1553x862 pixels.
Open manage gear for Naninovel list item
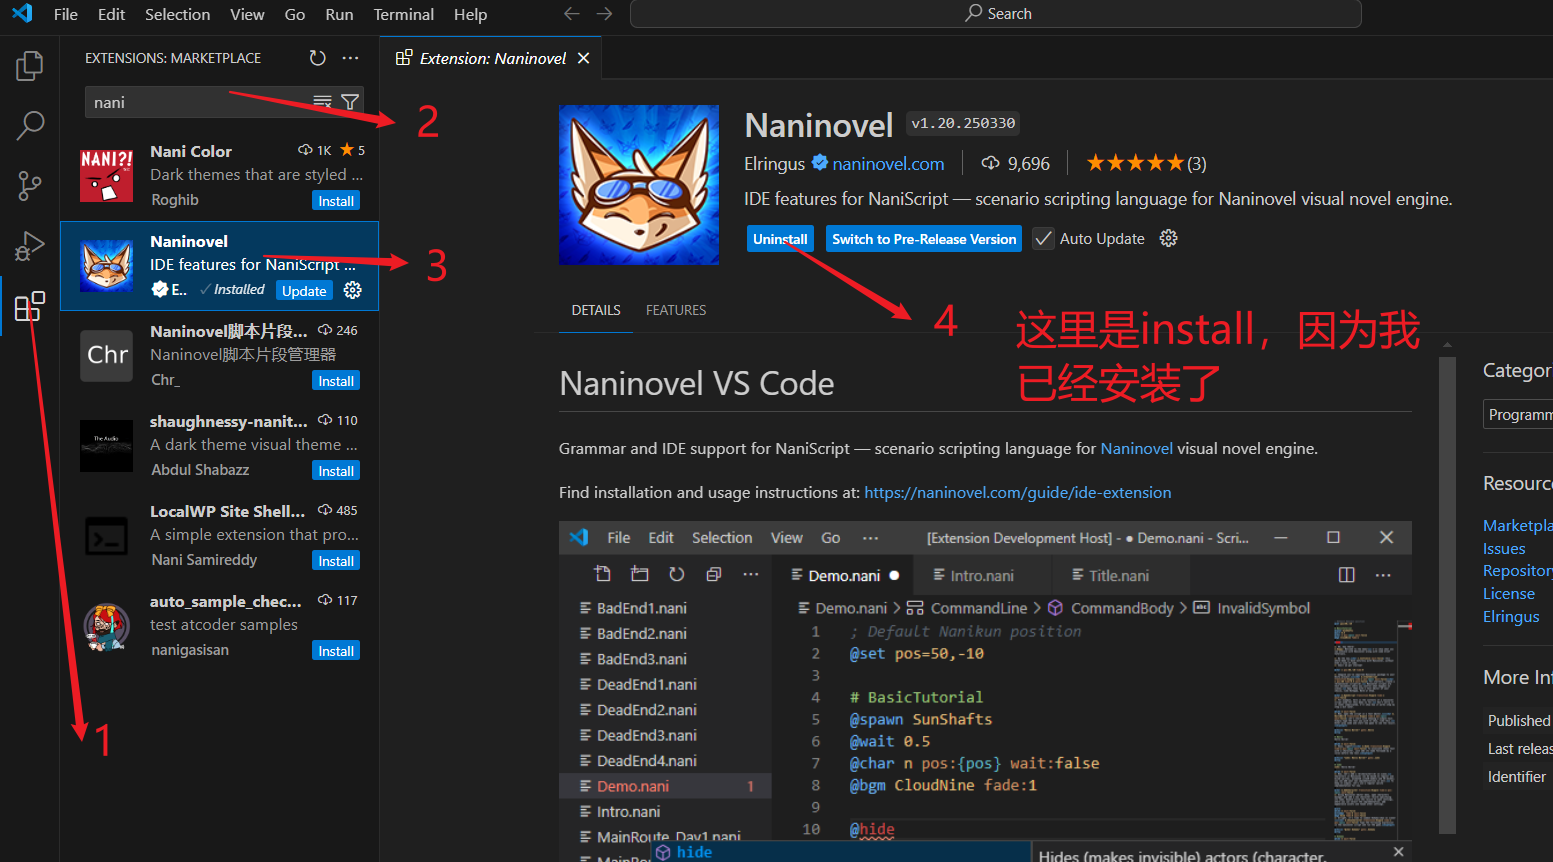(x=352, y=290)
